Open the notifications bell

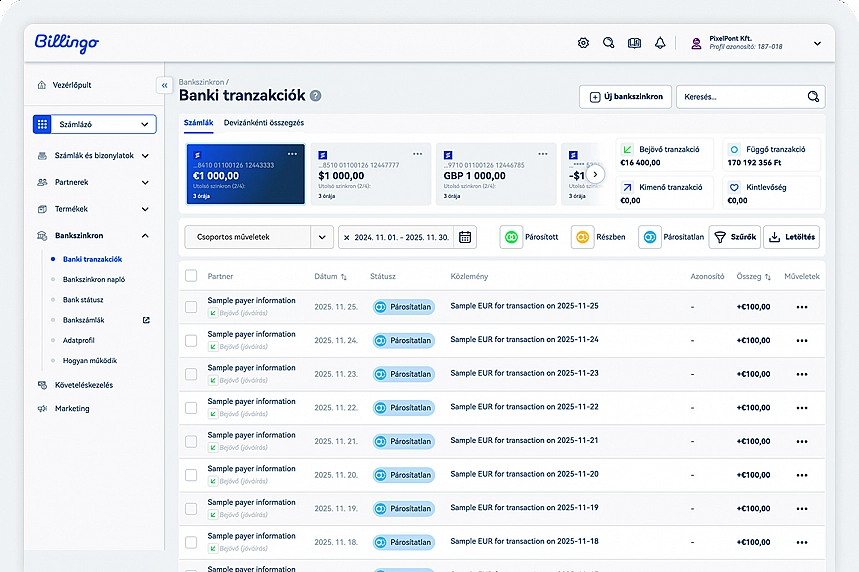(x=660, y=43)
